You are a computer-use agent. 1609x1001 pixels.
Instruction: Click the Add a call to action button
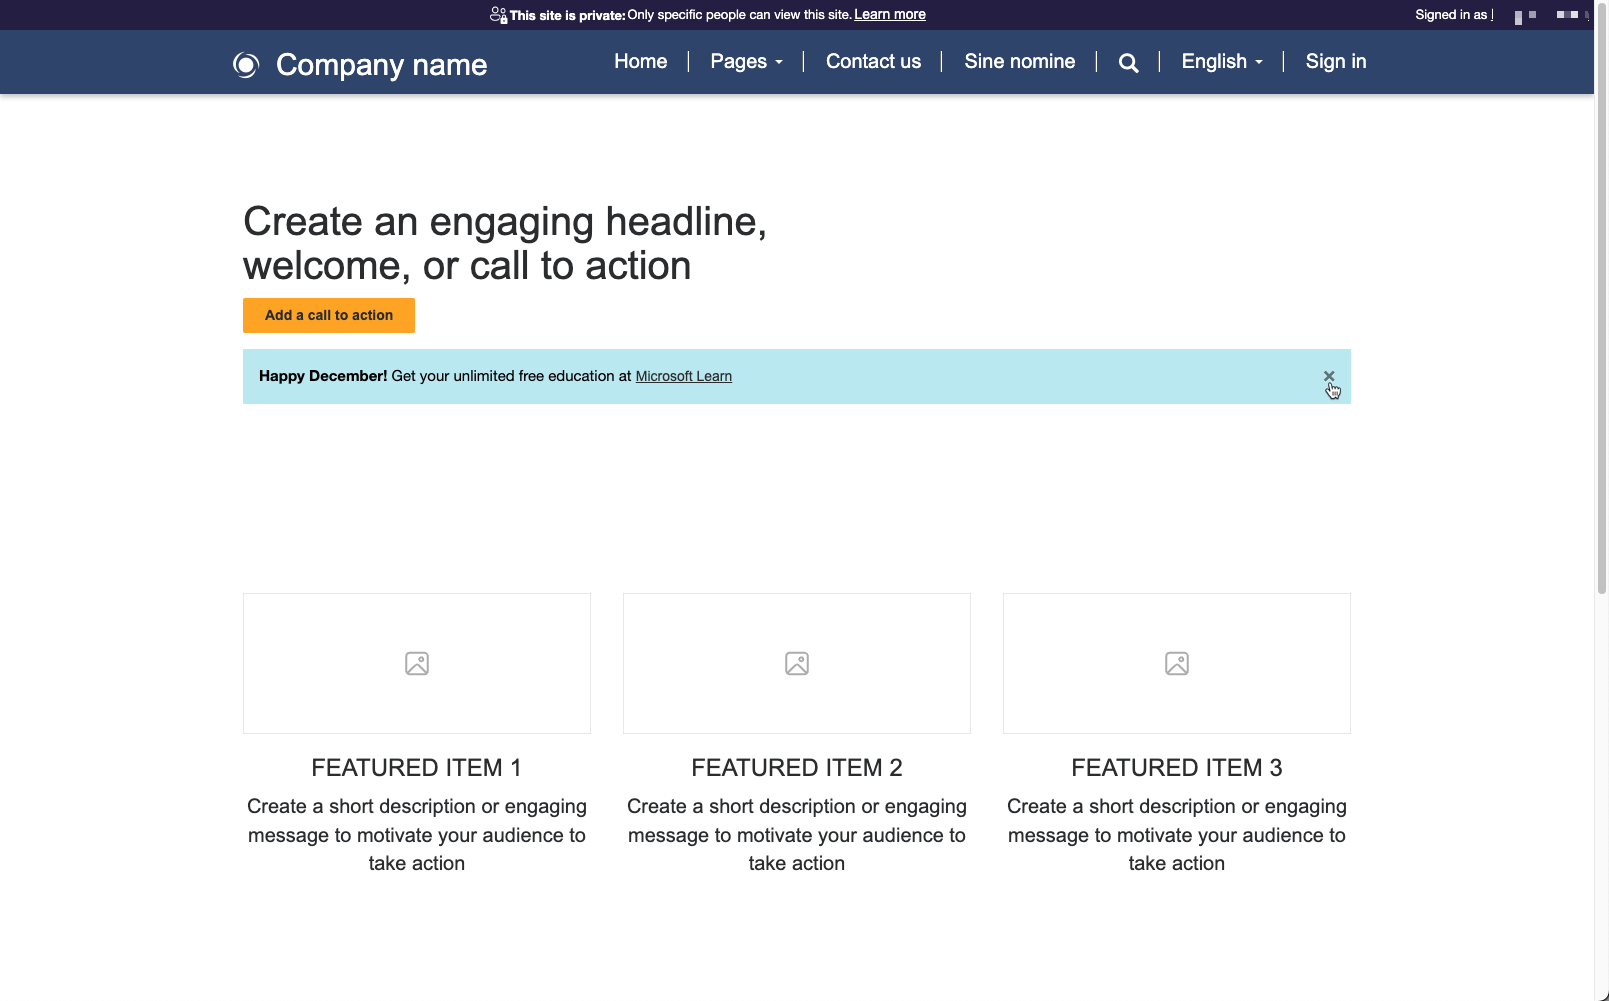pyautogui.click(x=328, y=315)
